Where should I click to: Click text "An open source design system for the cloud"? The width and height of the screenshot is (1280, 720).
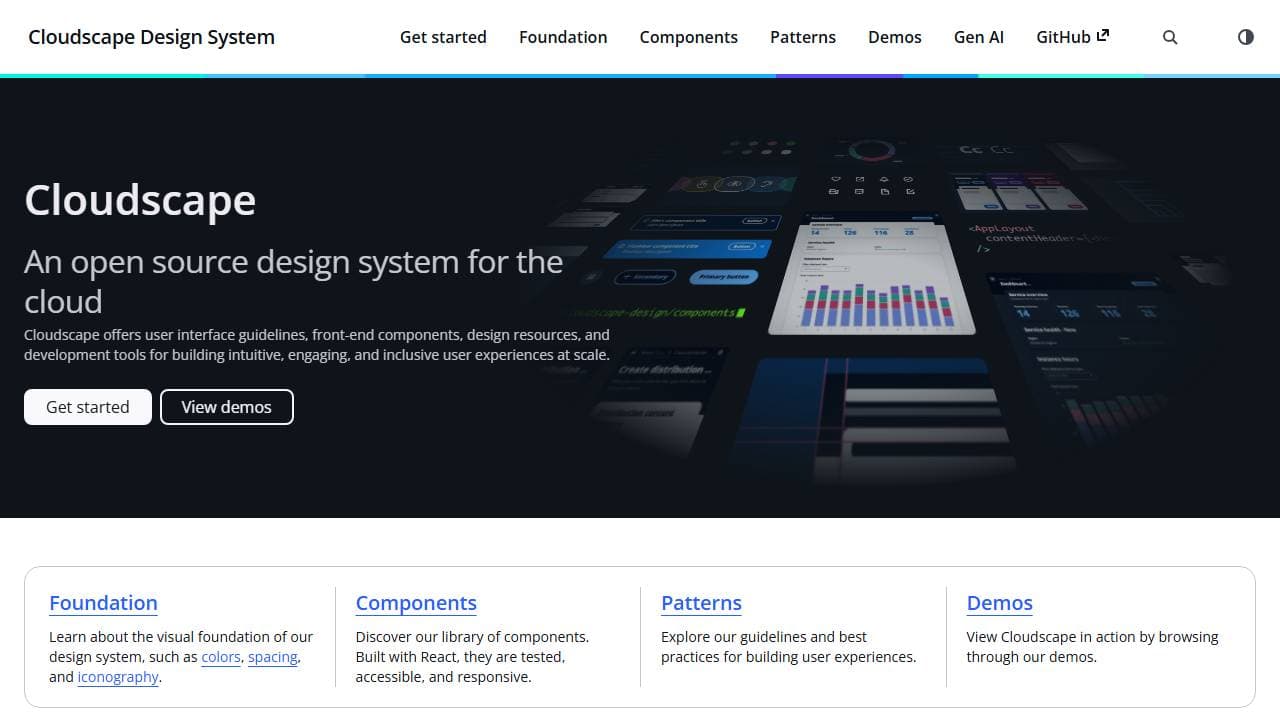click(x=294, y=281)
